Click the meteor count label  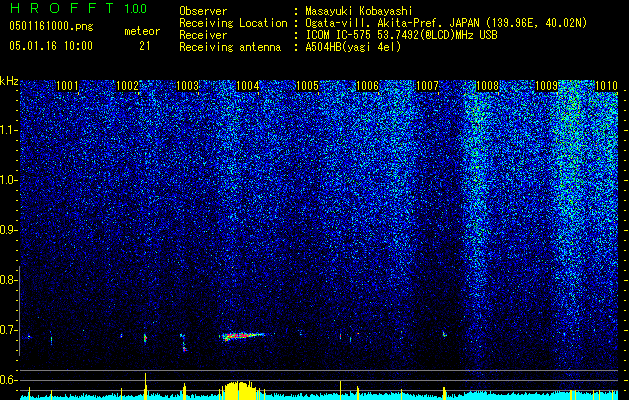tap(142, 31)
